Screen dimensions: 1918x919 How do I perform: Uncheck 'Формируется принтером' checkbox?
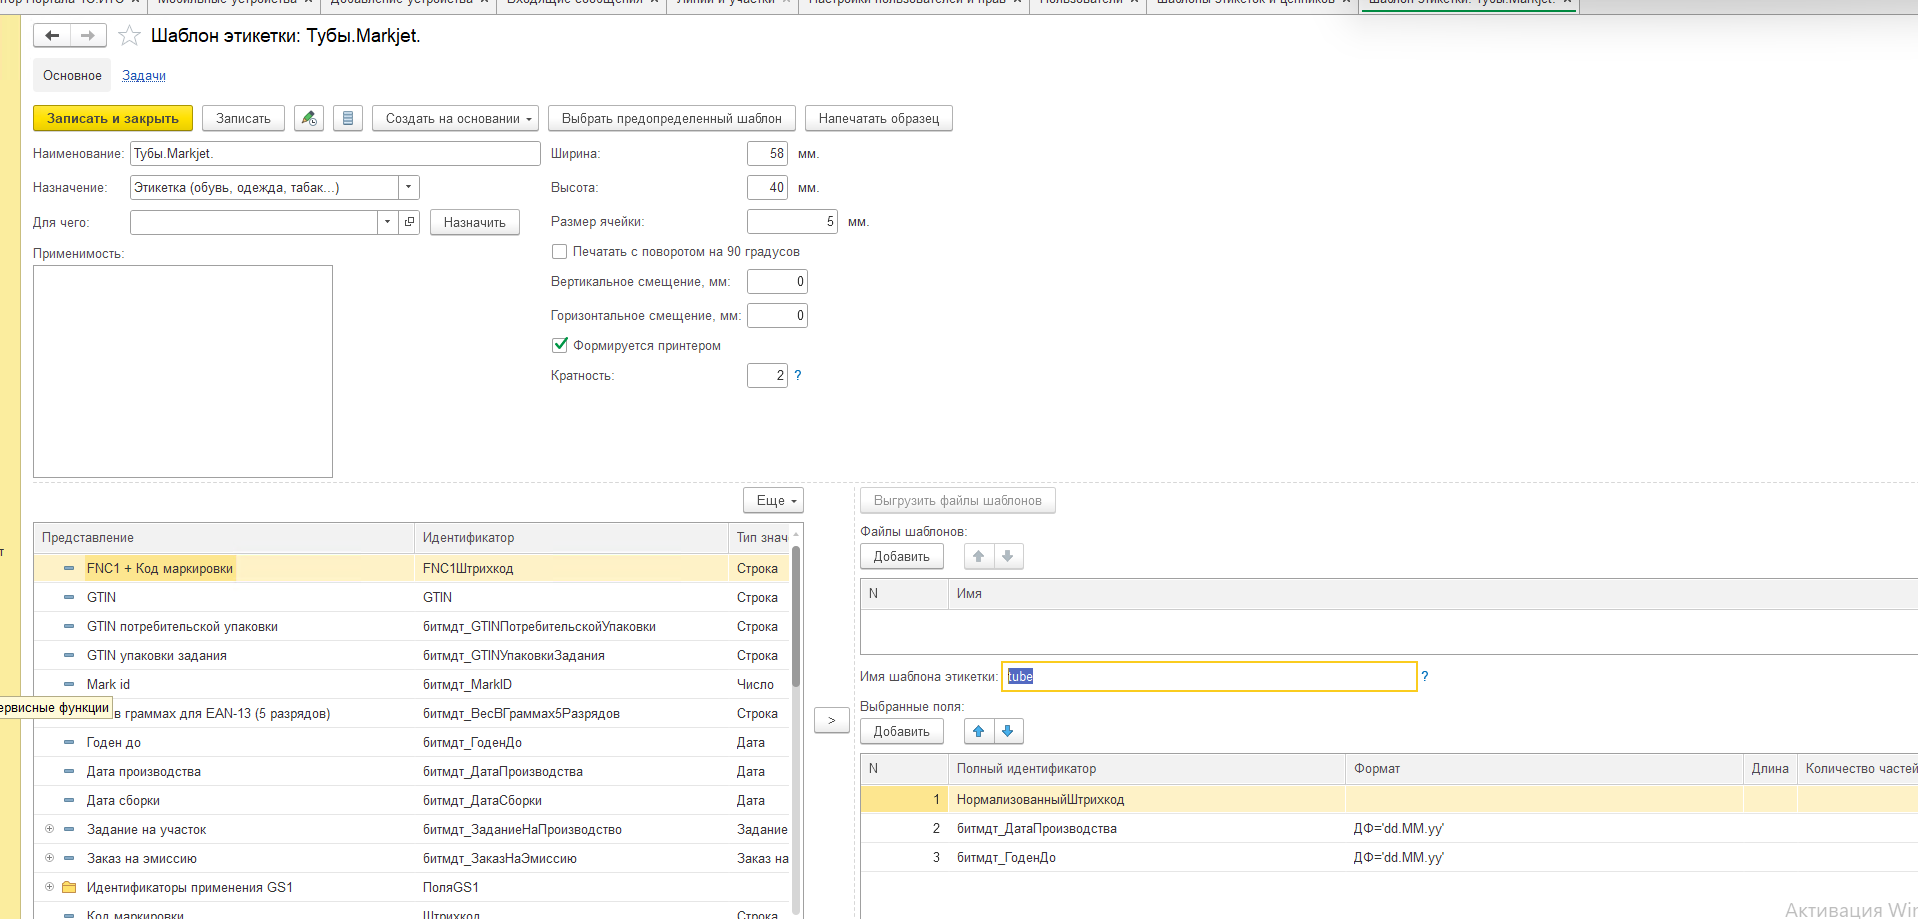click(x=560, y=345)
